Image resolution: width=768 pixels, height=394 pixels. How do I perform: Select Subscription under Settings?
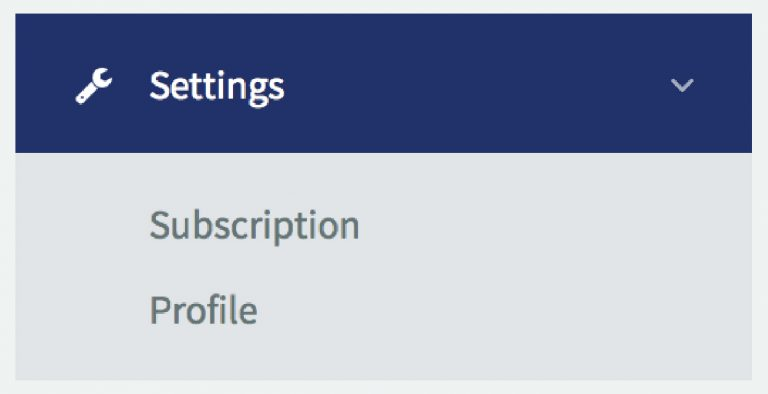click(254, 226)
